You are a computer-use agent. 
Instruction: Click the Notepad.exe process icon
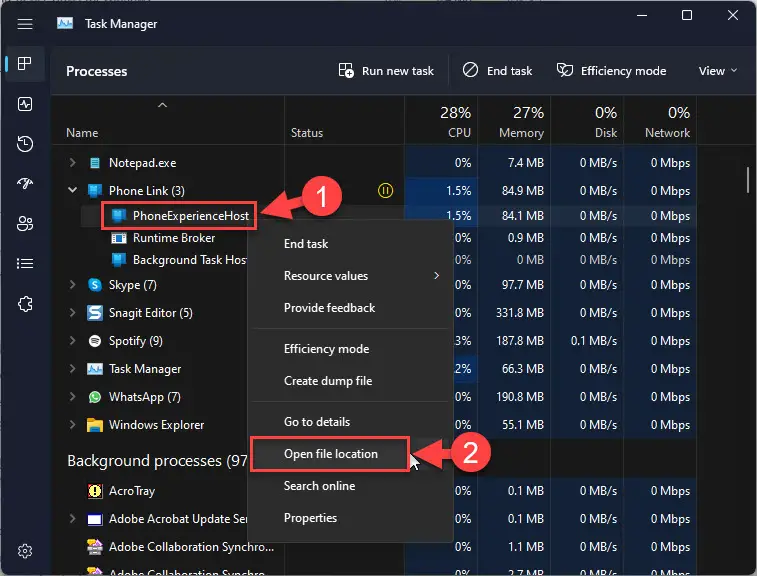(x=95, y=163)
